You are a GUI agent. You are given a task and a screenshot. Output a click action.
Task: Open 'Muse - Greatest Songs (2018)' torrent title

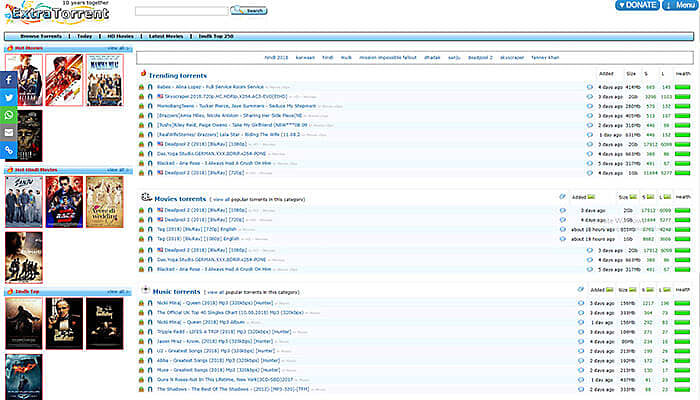pos(218,370)
